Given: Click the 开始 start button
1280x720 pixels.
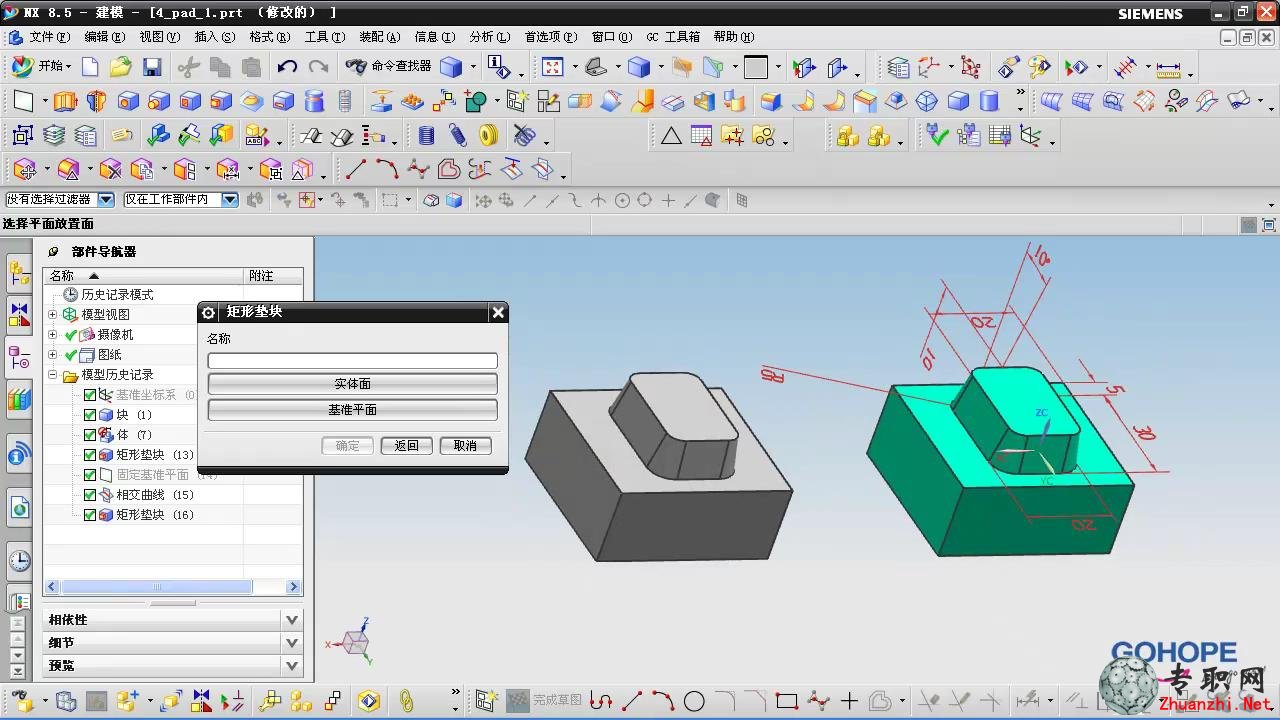Looking at the screenshot, I should [x=41, y=66].
